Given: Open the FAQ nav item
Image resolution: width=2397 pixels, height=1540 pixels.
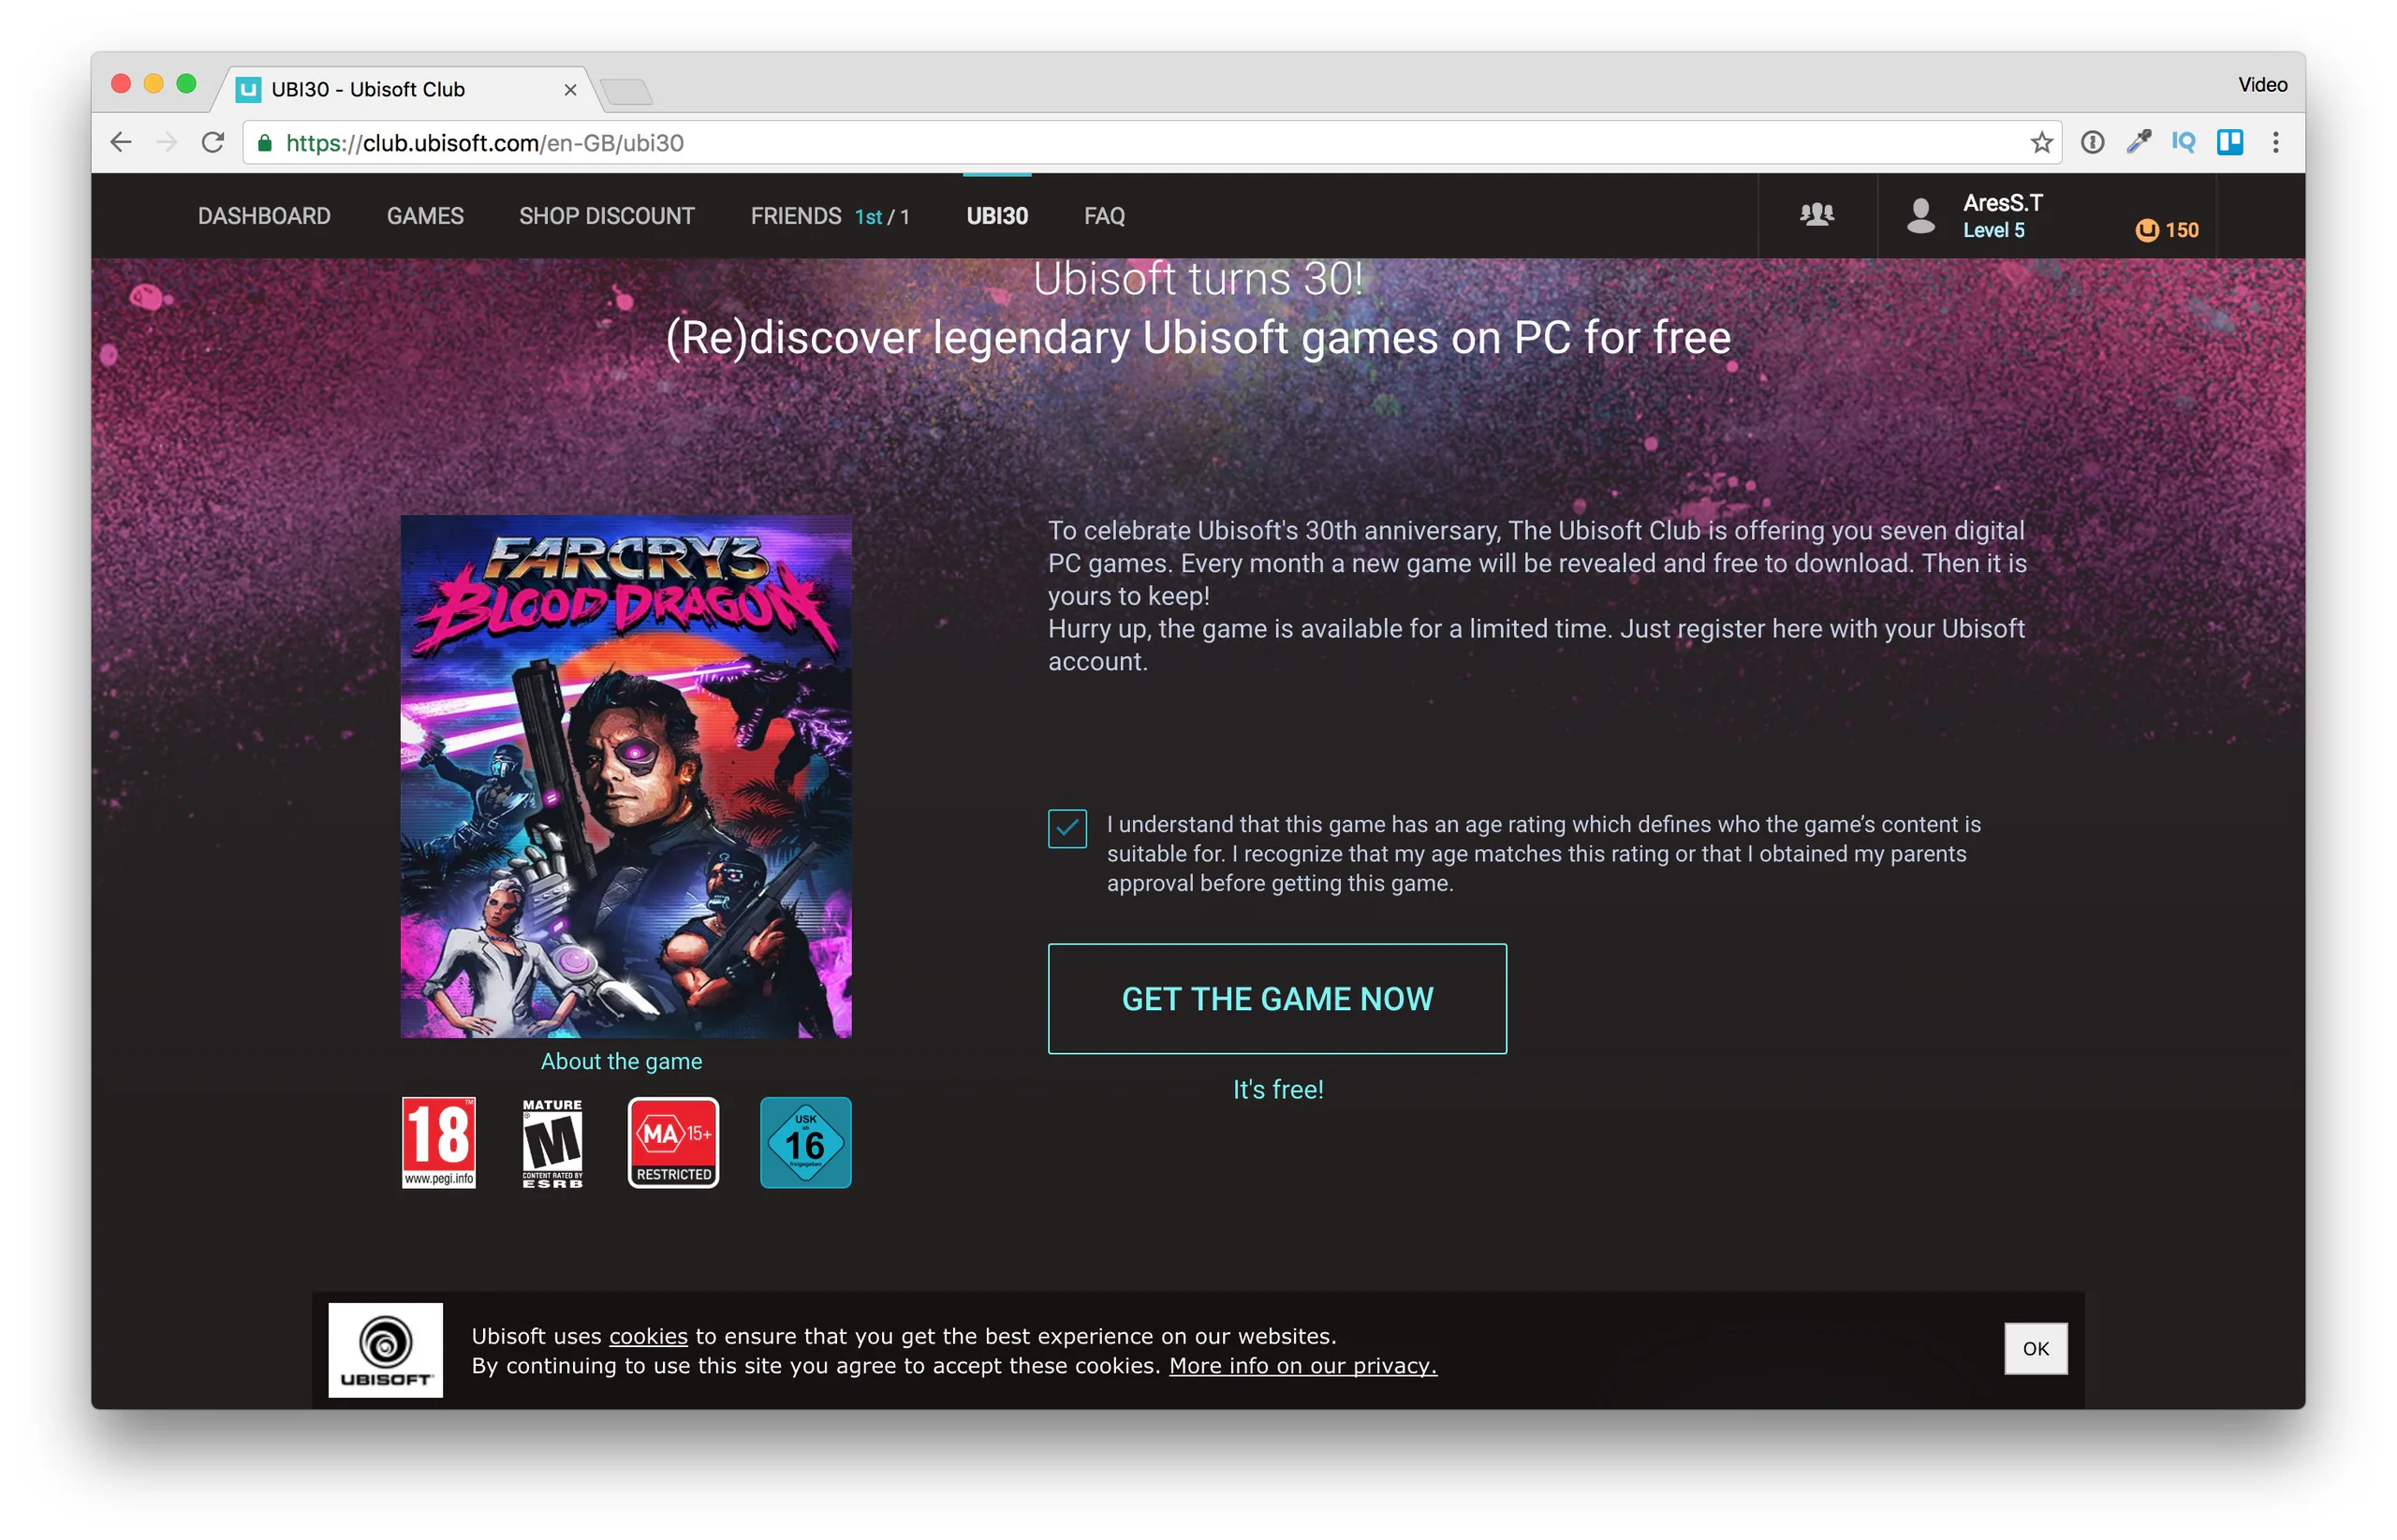Looking at the screenshot, I should pos(1105,216).
